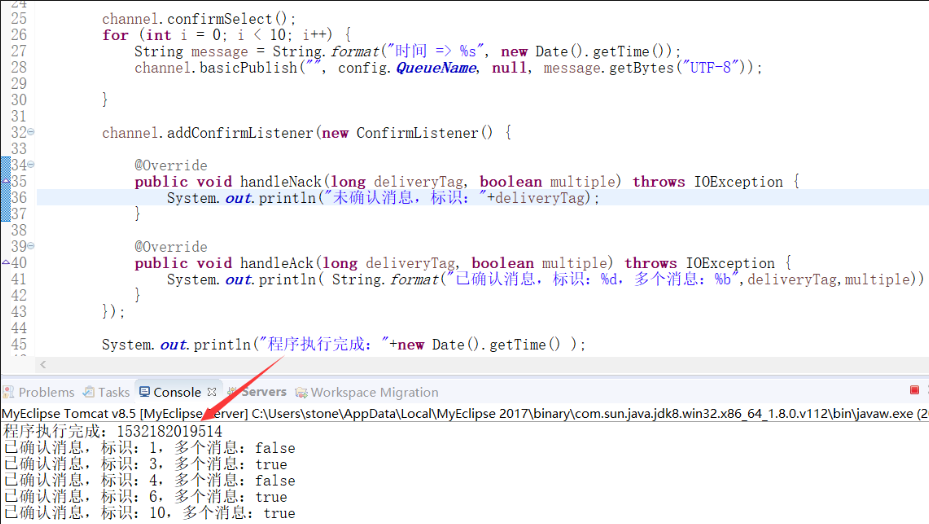Image resolution: width=929 pixels, height=524 pixels.
Task: Collapse the code fold at line 32
Action: click(x=31, y=132)
